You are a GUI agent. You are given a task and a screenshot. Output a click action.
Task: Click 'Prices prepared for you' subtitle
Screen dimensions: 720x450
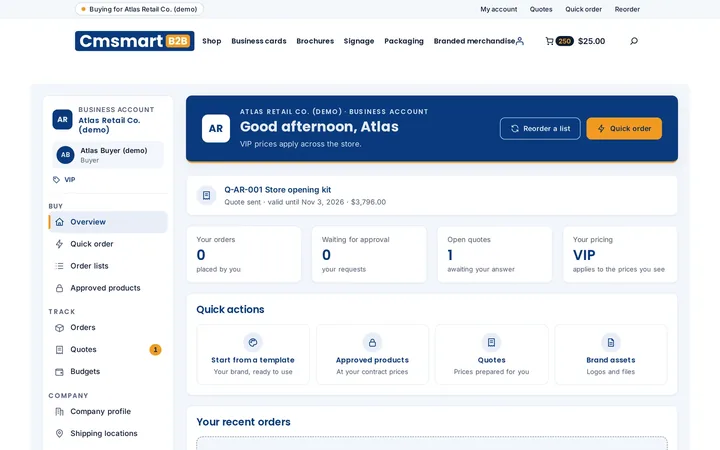[491, 372]
